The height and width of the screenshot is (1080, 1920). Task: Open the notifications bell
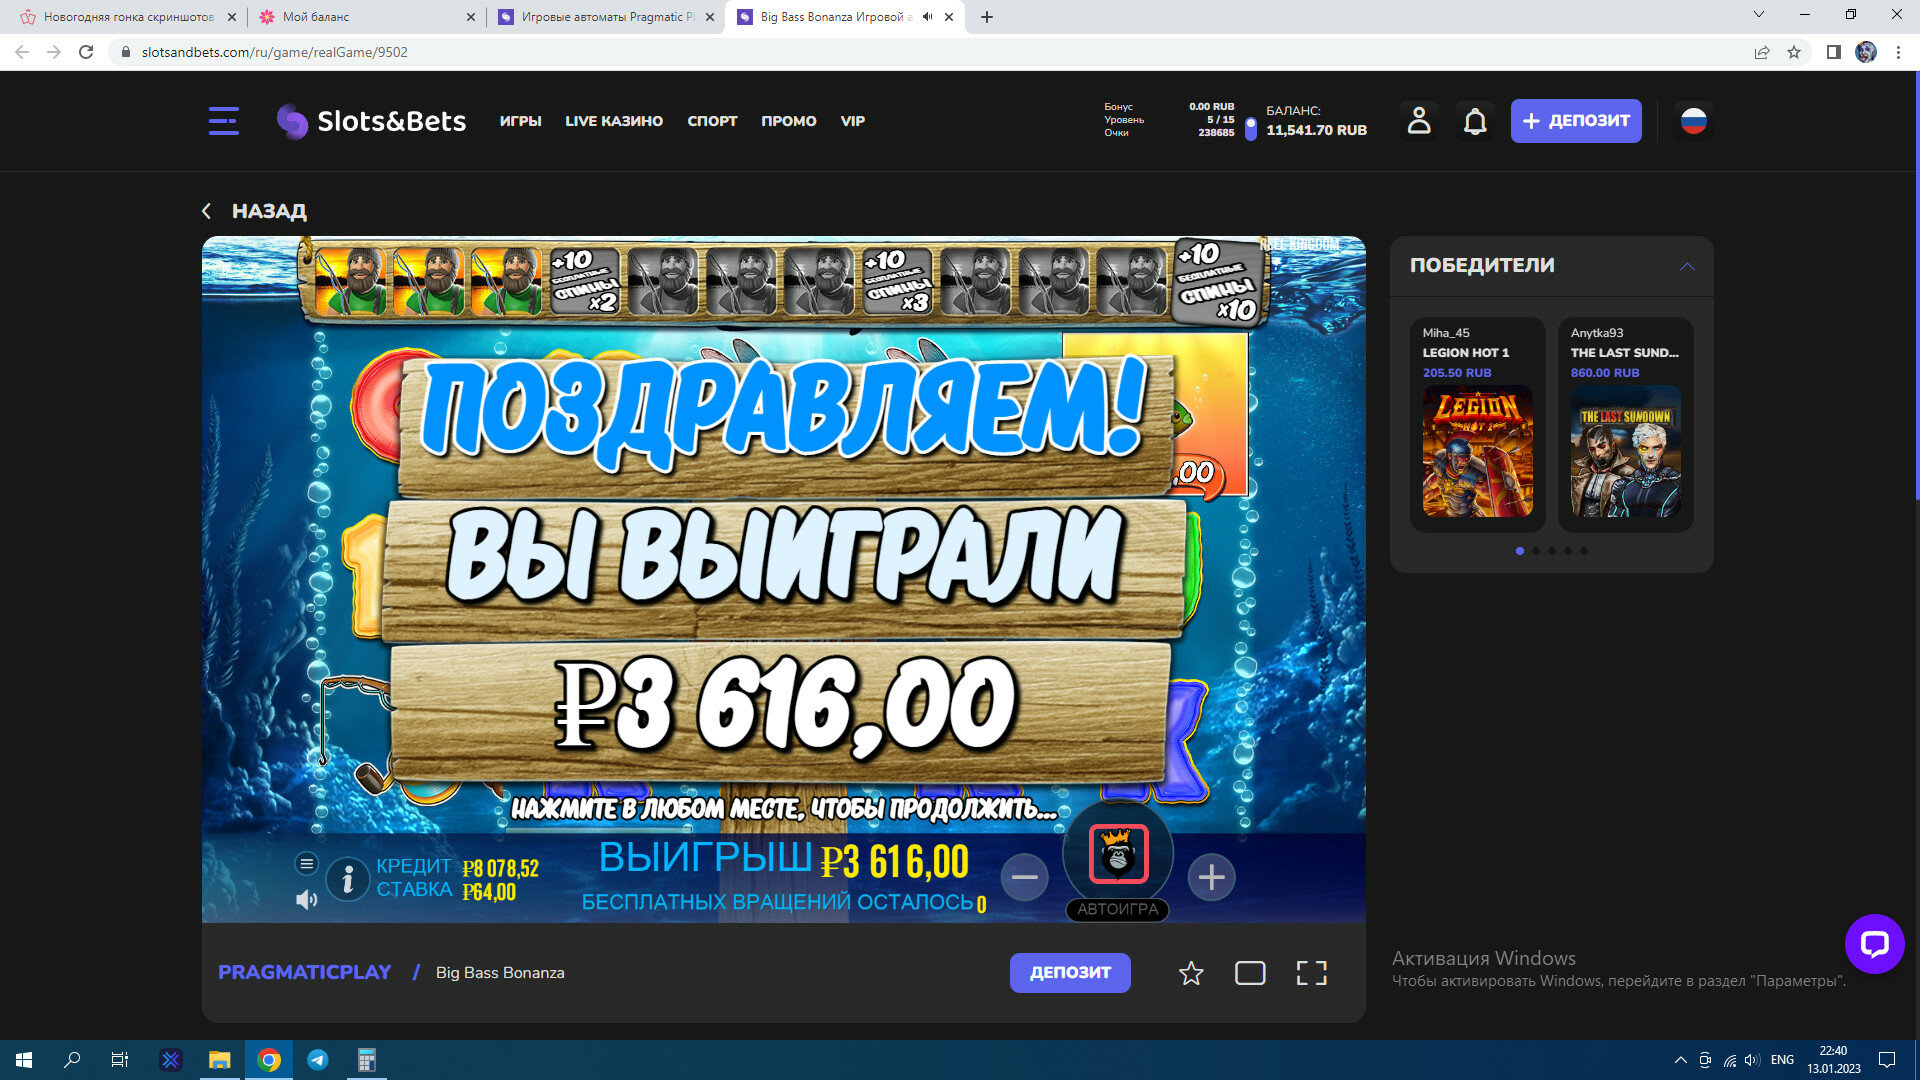pos(1475,121)
